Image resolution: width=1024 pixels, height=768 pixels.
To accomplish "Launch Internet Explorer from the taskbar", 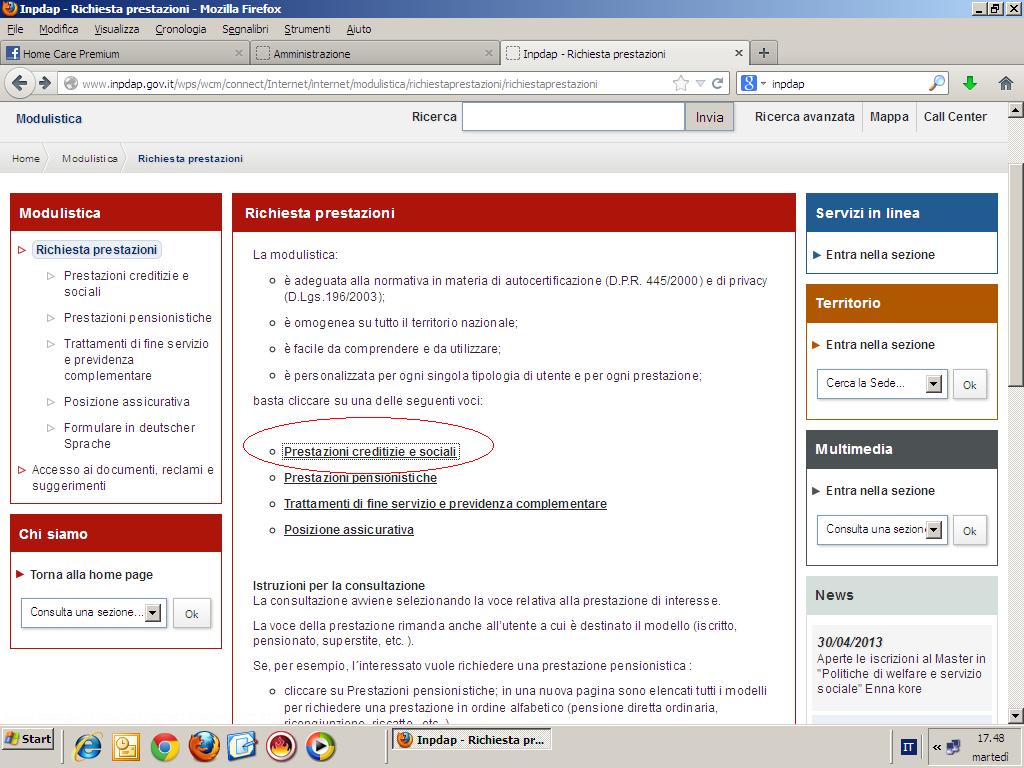I will (x=87, y=746).
